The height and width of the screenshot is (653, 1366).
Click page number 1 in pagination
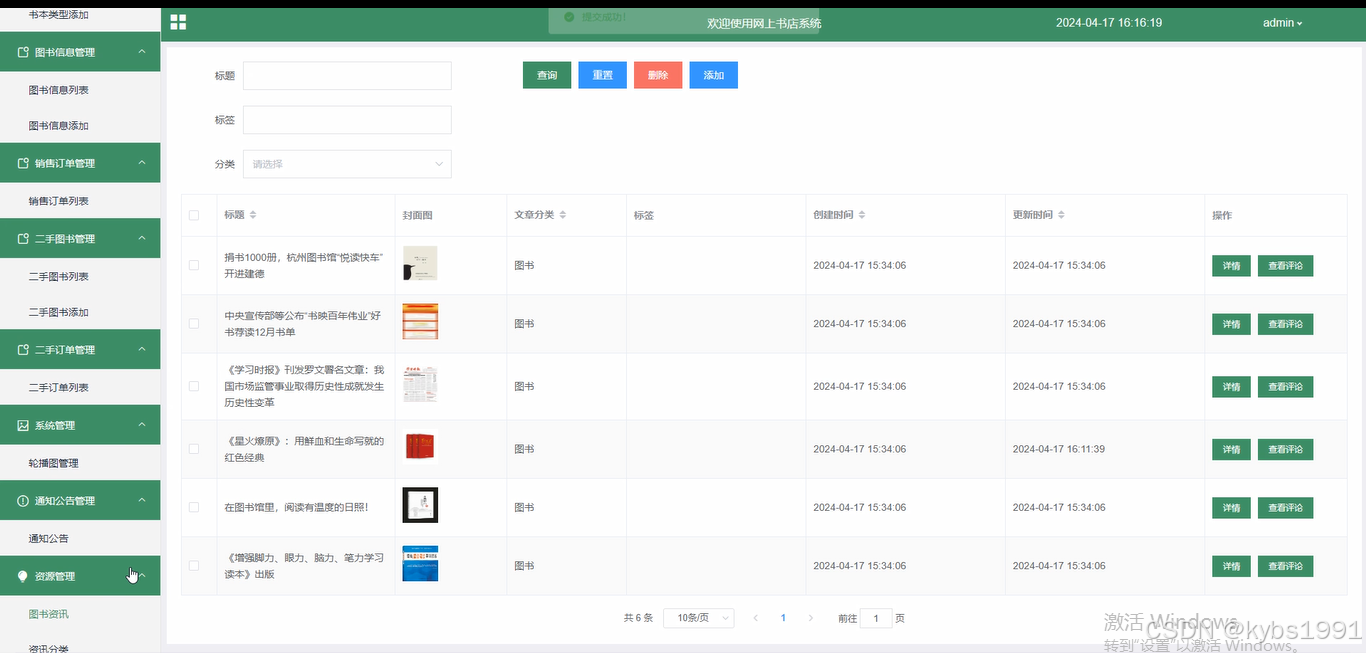pyautogui.click(x=783, y=618)
